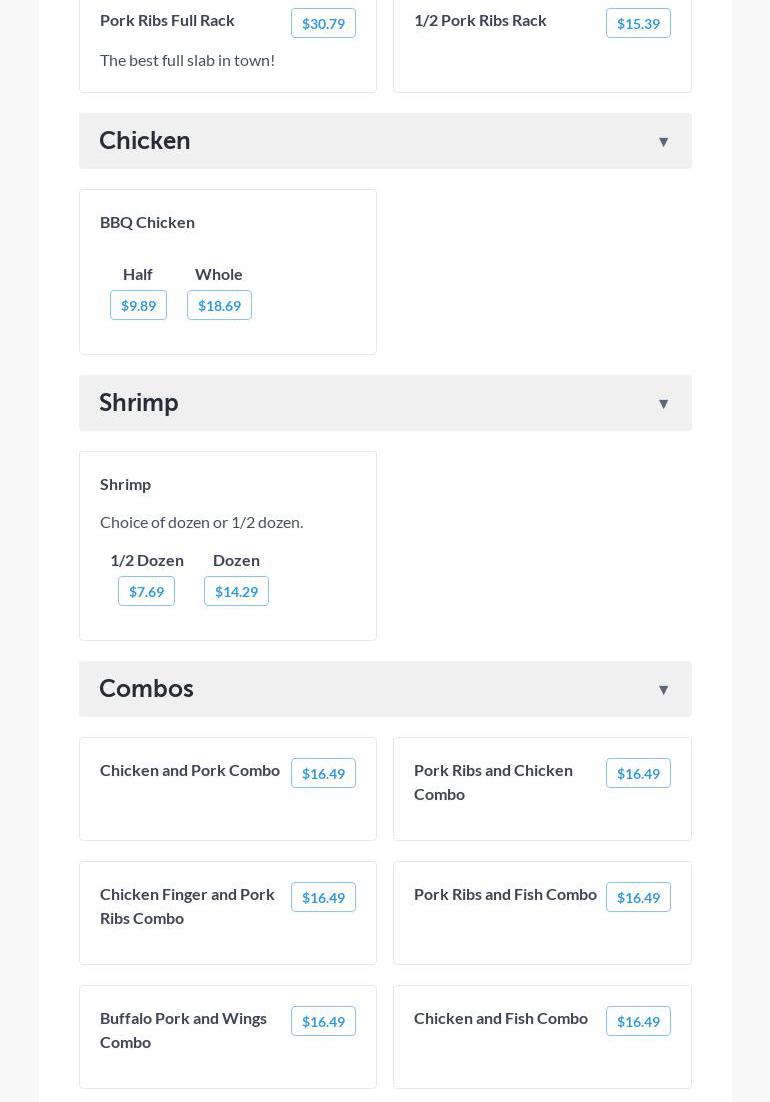Collapse the Chicken section arrow

coord(663,142)
